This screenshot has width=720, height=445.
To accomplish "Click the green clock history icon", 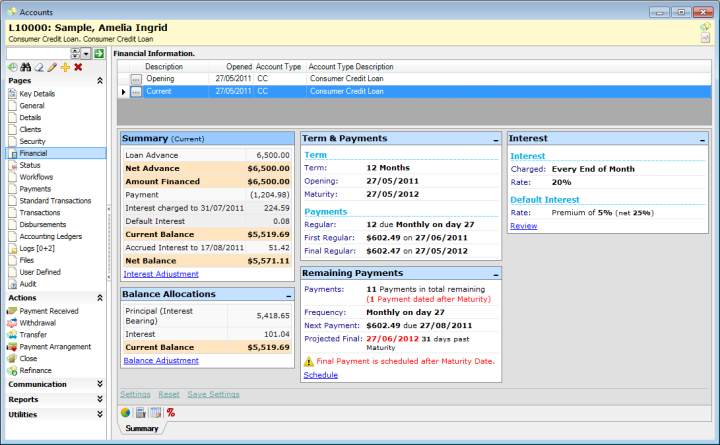I will point(13,67).
